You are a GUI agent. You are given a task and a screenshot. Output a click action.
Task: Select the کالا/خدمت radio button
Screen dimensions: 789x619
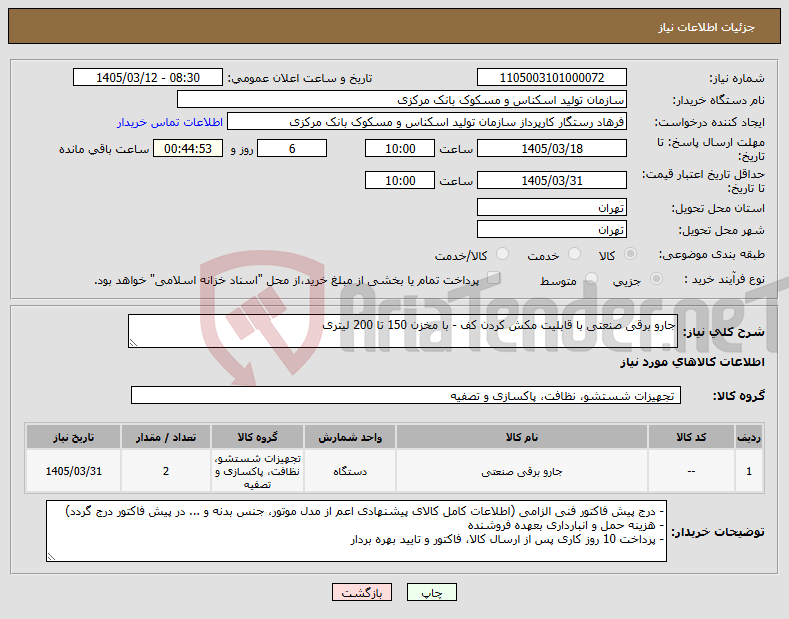(x=502, y=254)
